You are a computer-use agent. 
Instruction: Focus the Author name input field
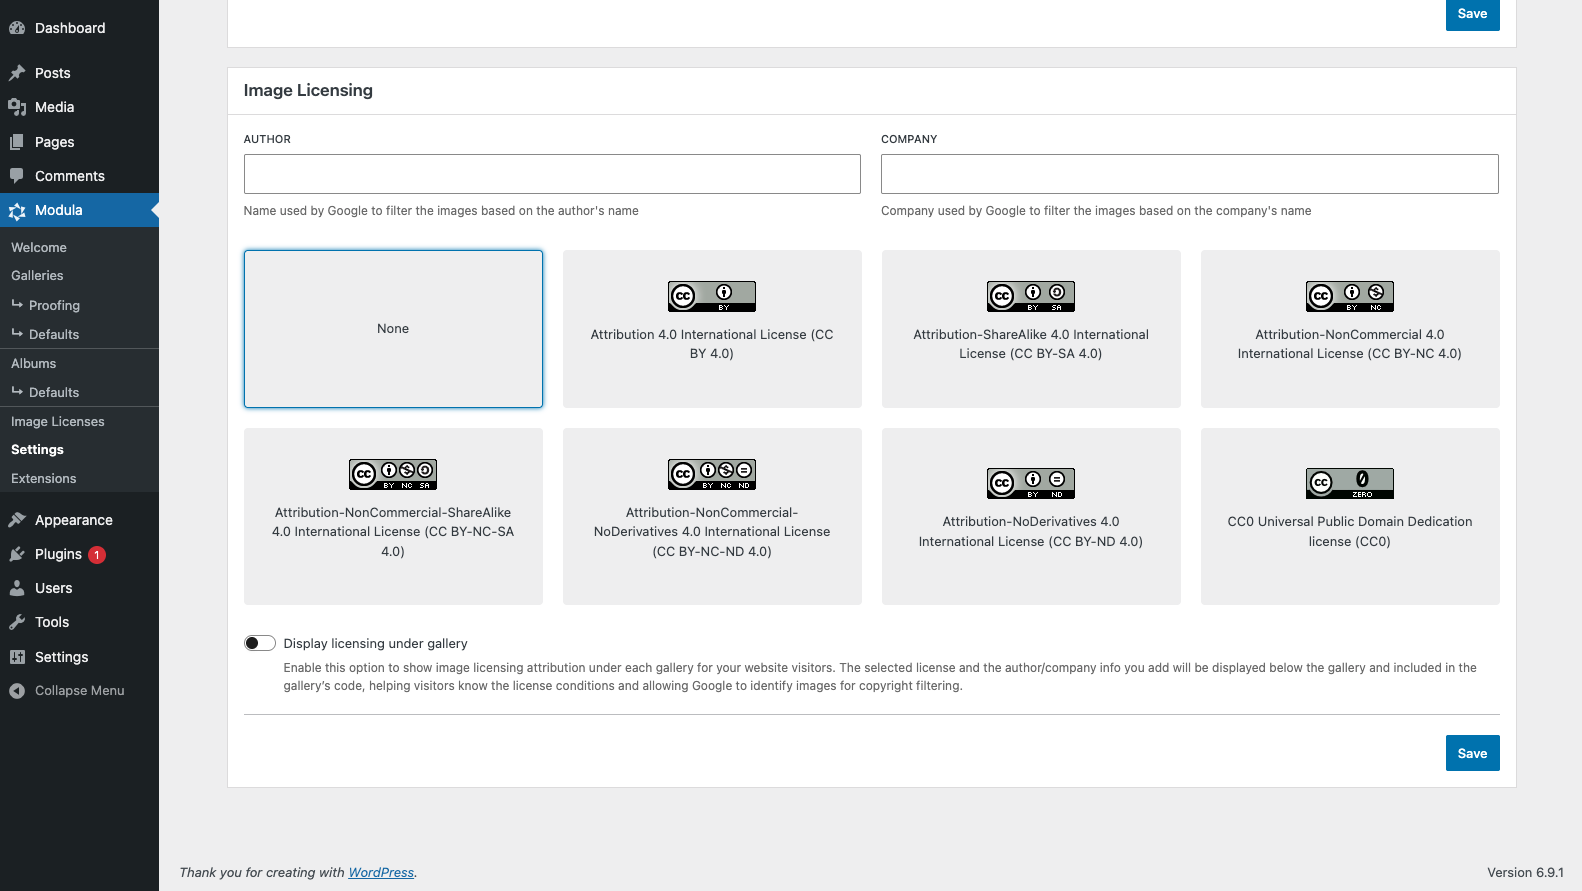(x=552, y=174)
